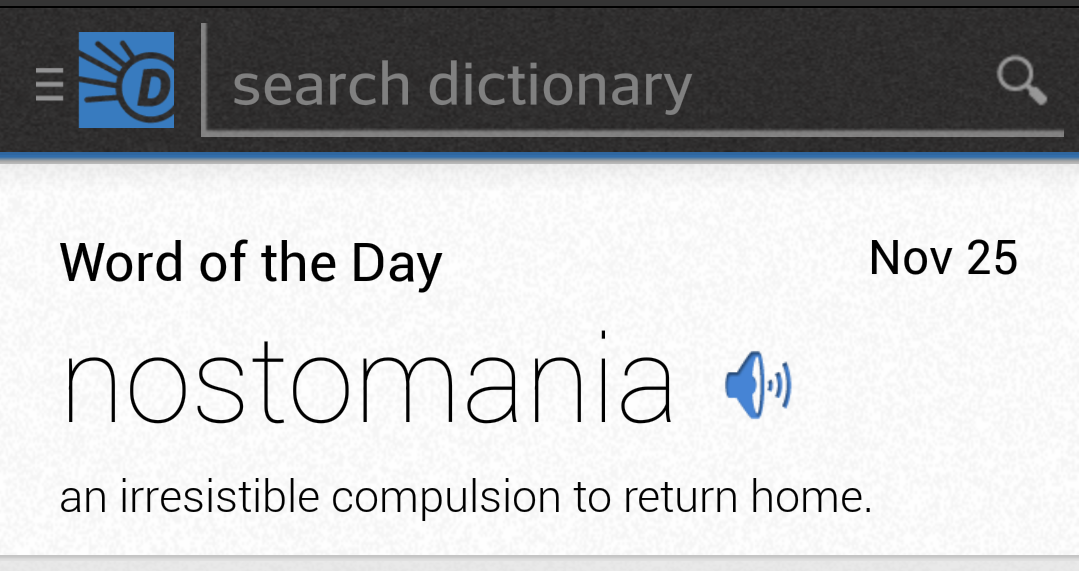The height and width of the screenshot is (571, 1079).
Task: Click the "dictionary" placeholder word
Action: pos(560,86)
